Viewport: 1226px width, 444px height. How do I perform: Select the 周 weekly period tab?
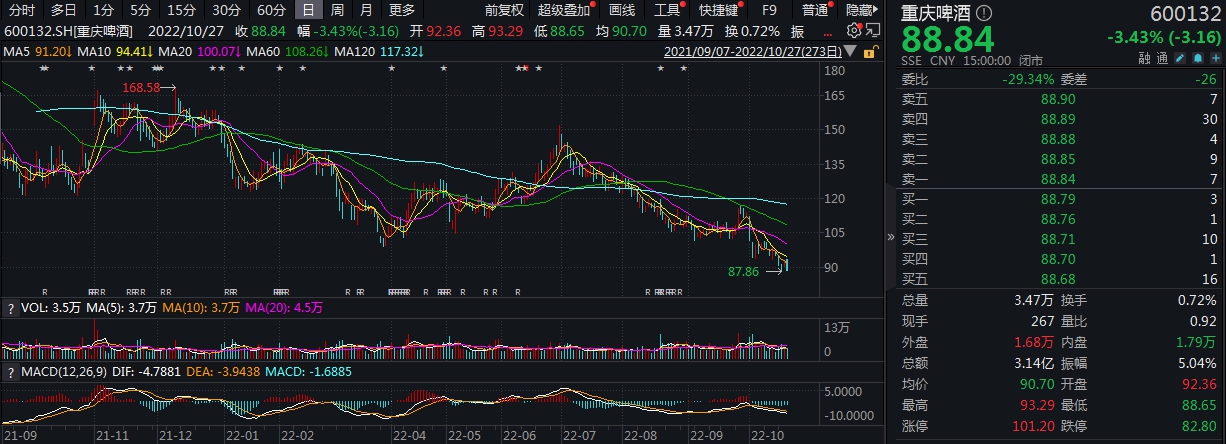click(x=337, y=10)
